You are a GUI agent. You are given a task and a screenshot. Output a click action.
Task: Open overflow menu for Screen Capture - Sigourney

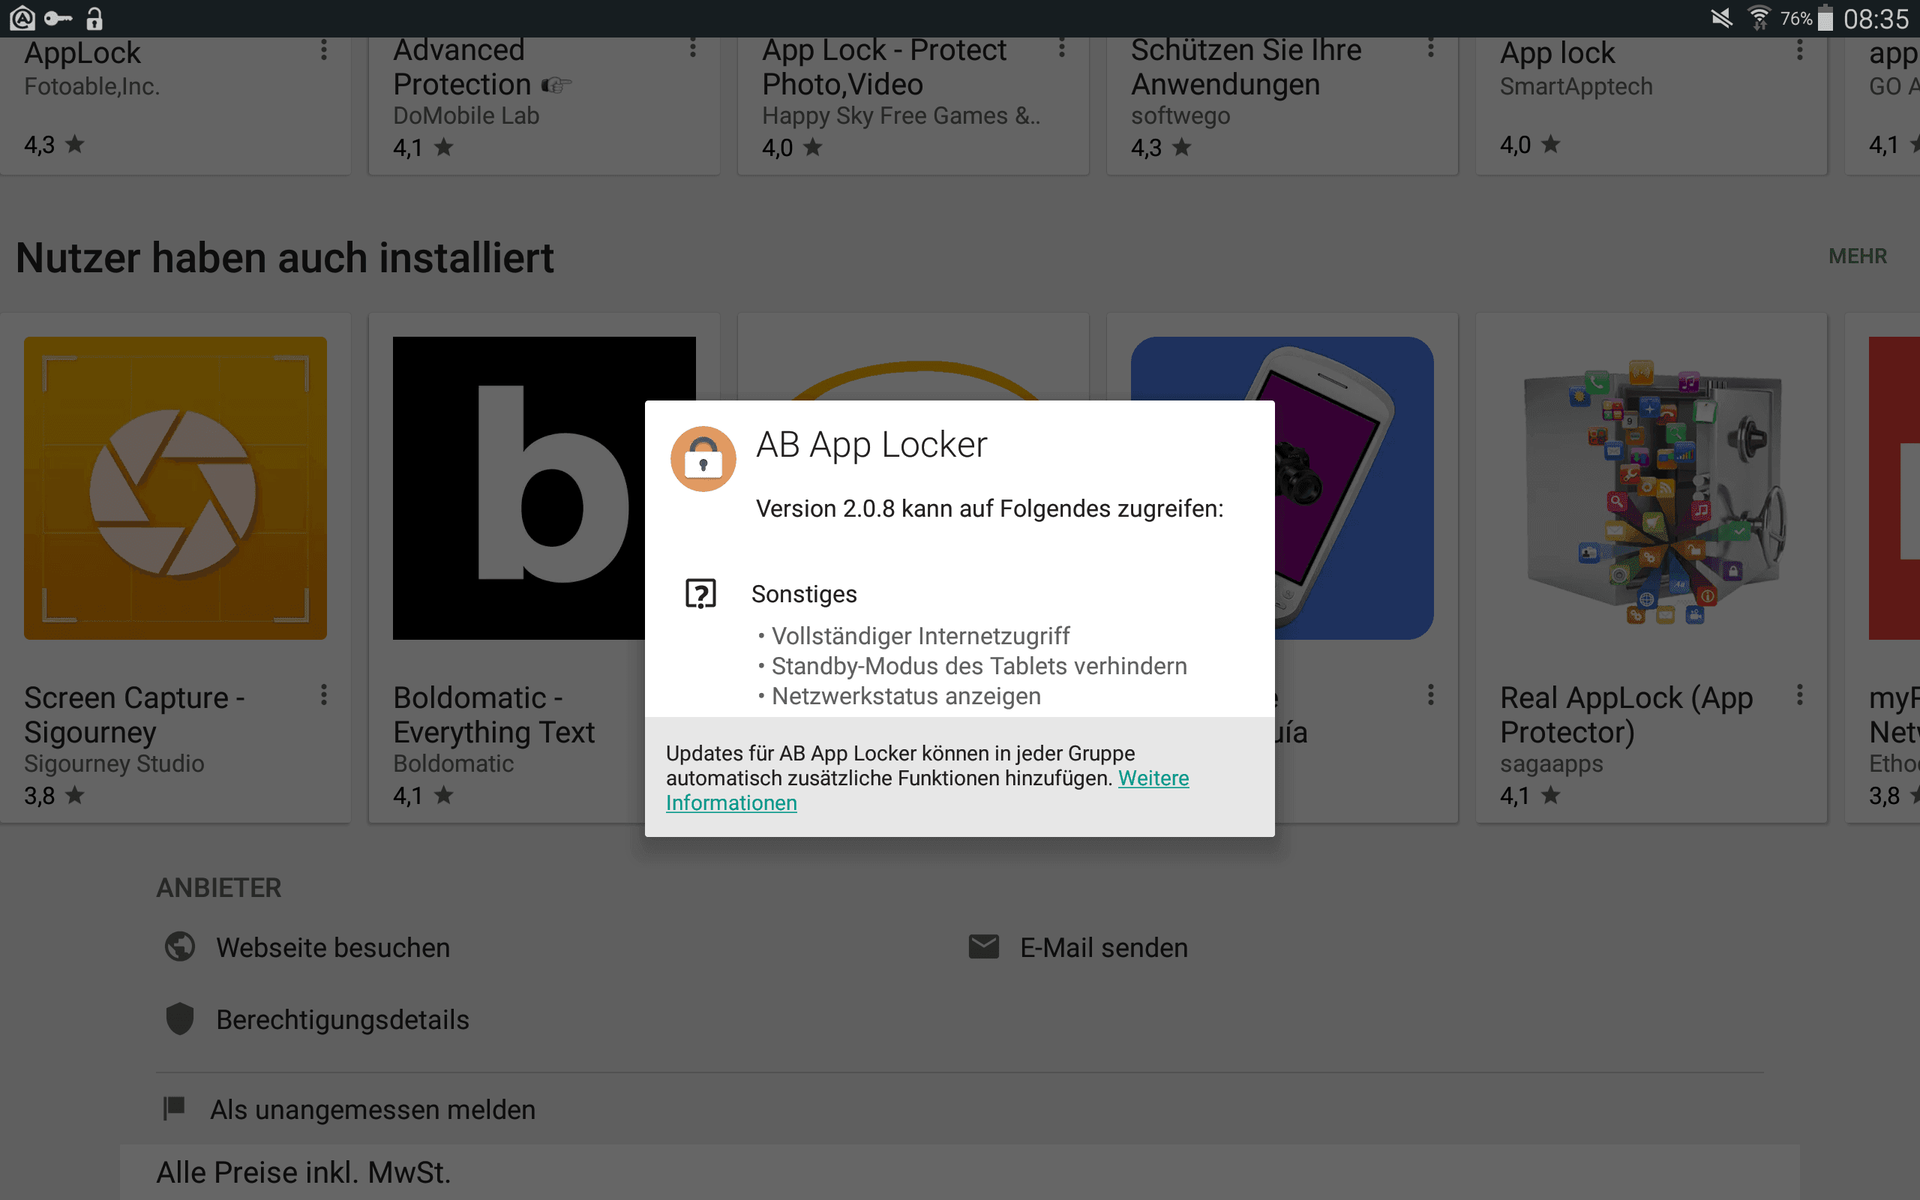tap(323, 695)
